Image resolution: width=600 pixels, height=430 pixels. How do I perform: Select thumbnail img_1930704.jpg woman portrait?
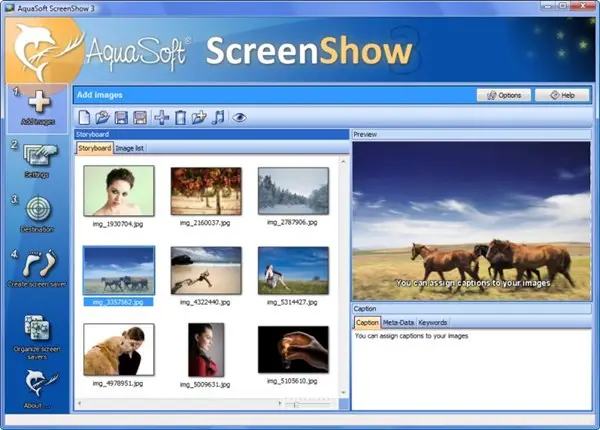(119, 191)
